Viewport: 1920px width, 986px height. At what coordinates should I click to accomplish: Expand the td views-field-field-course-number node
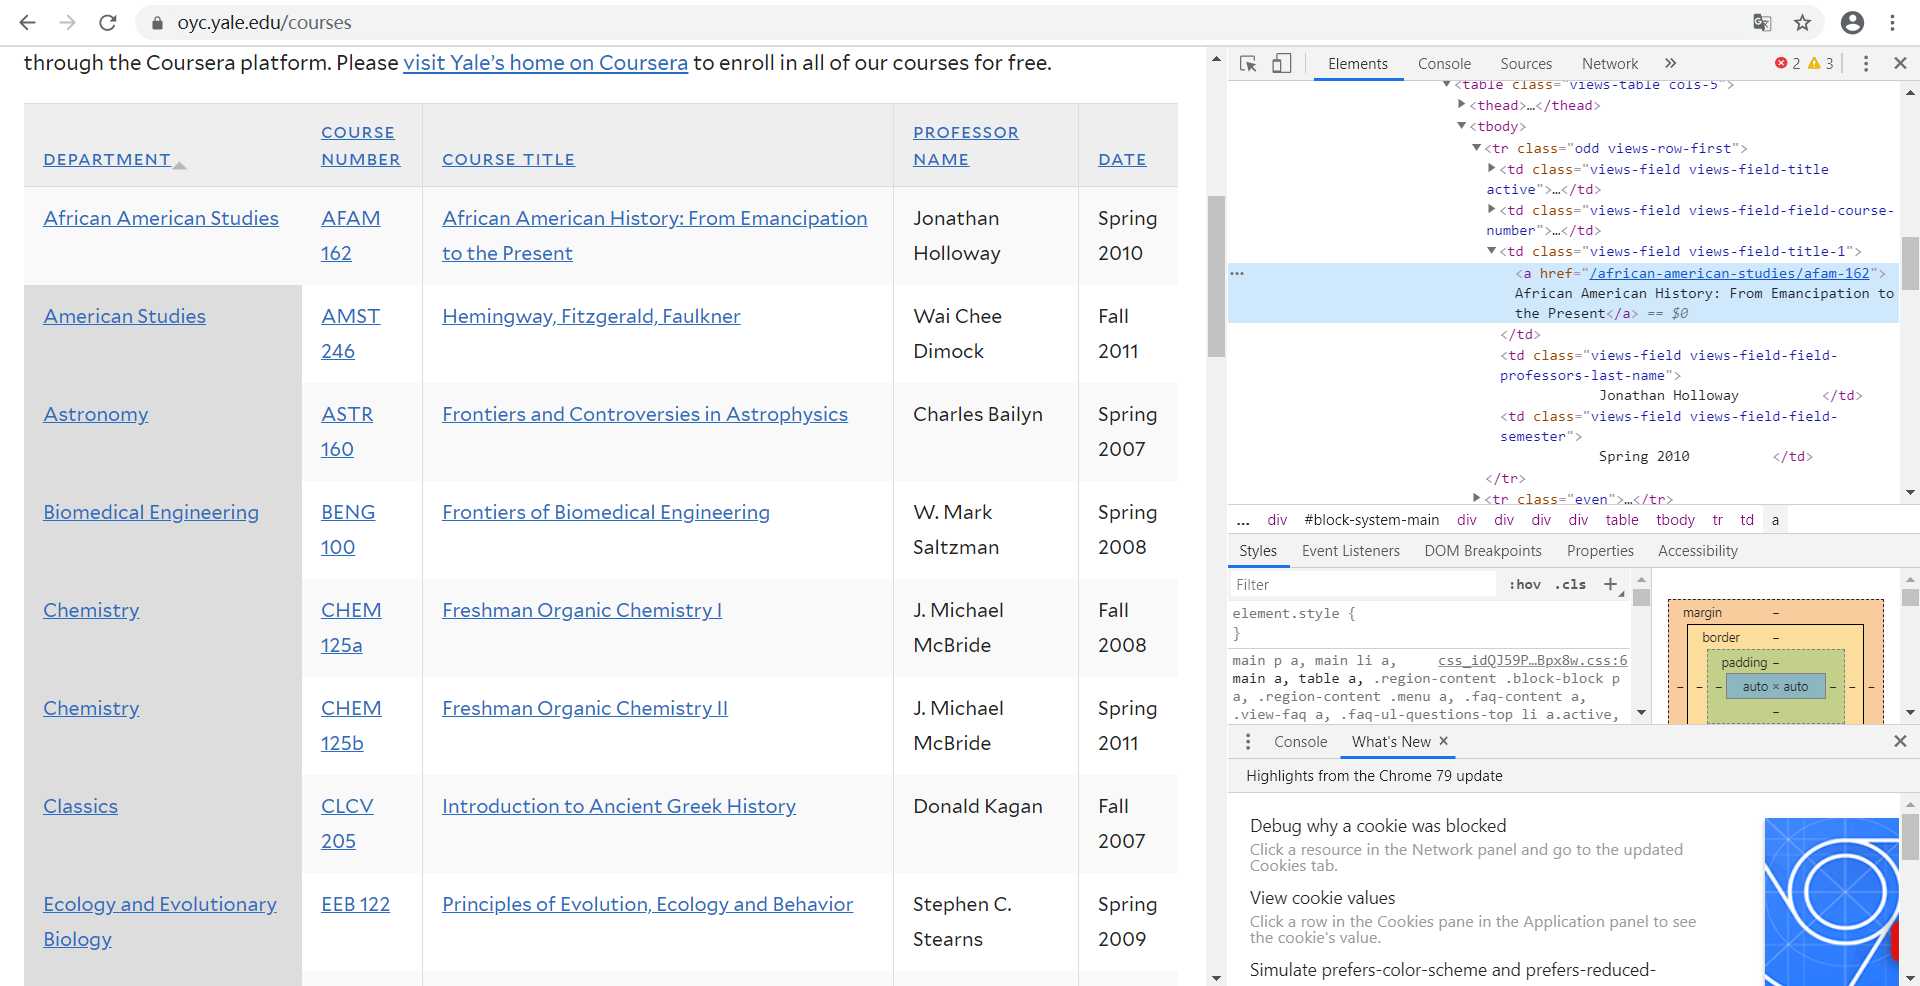coord(1491,210)
